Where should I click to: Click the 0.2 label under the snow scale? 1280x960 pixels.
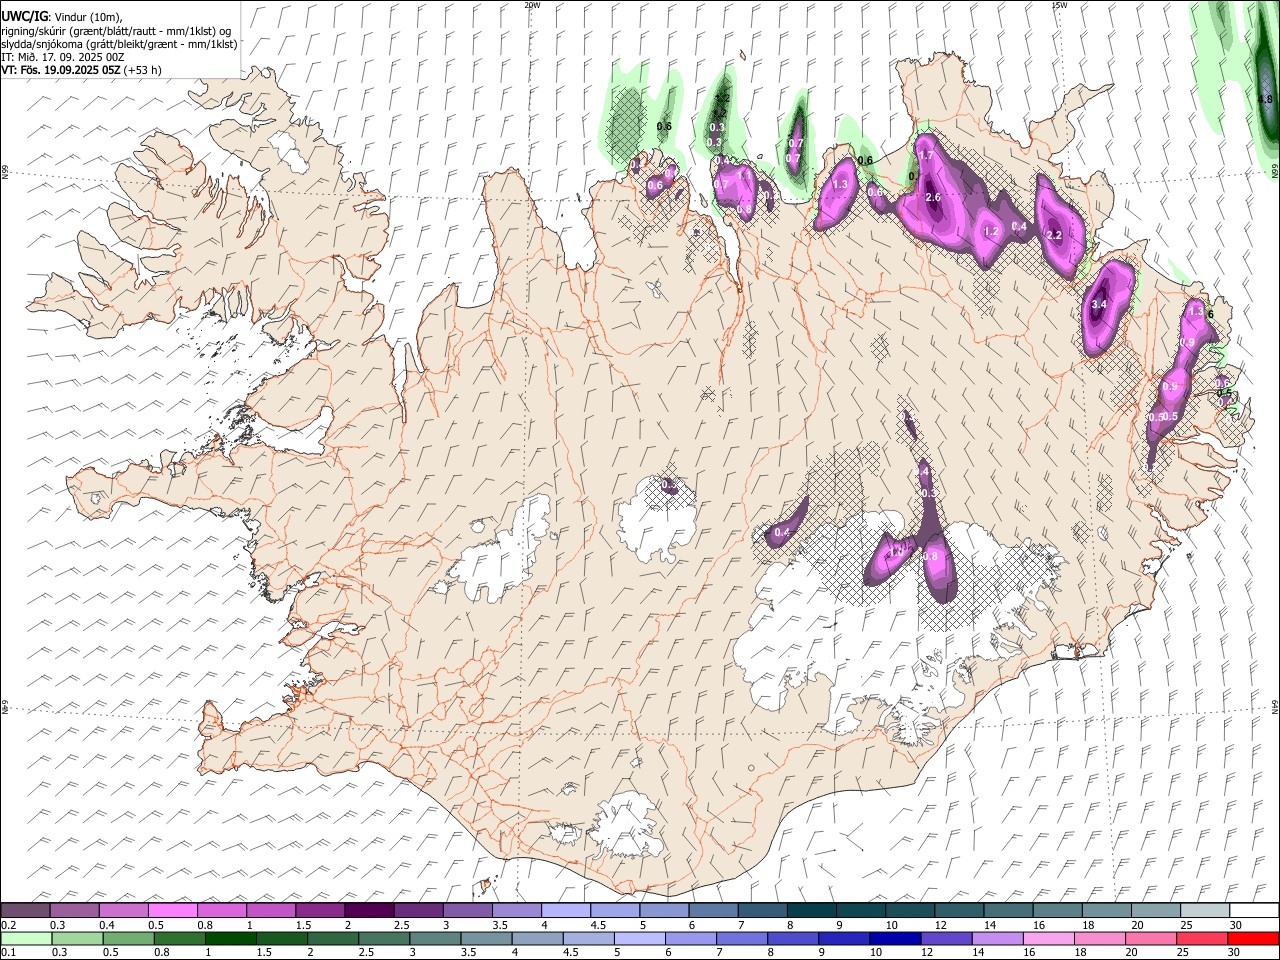(8, 925)
